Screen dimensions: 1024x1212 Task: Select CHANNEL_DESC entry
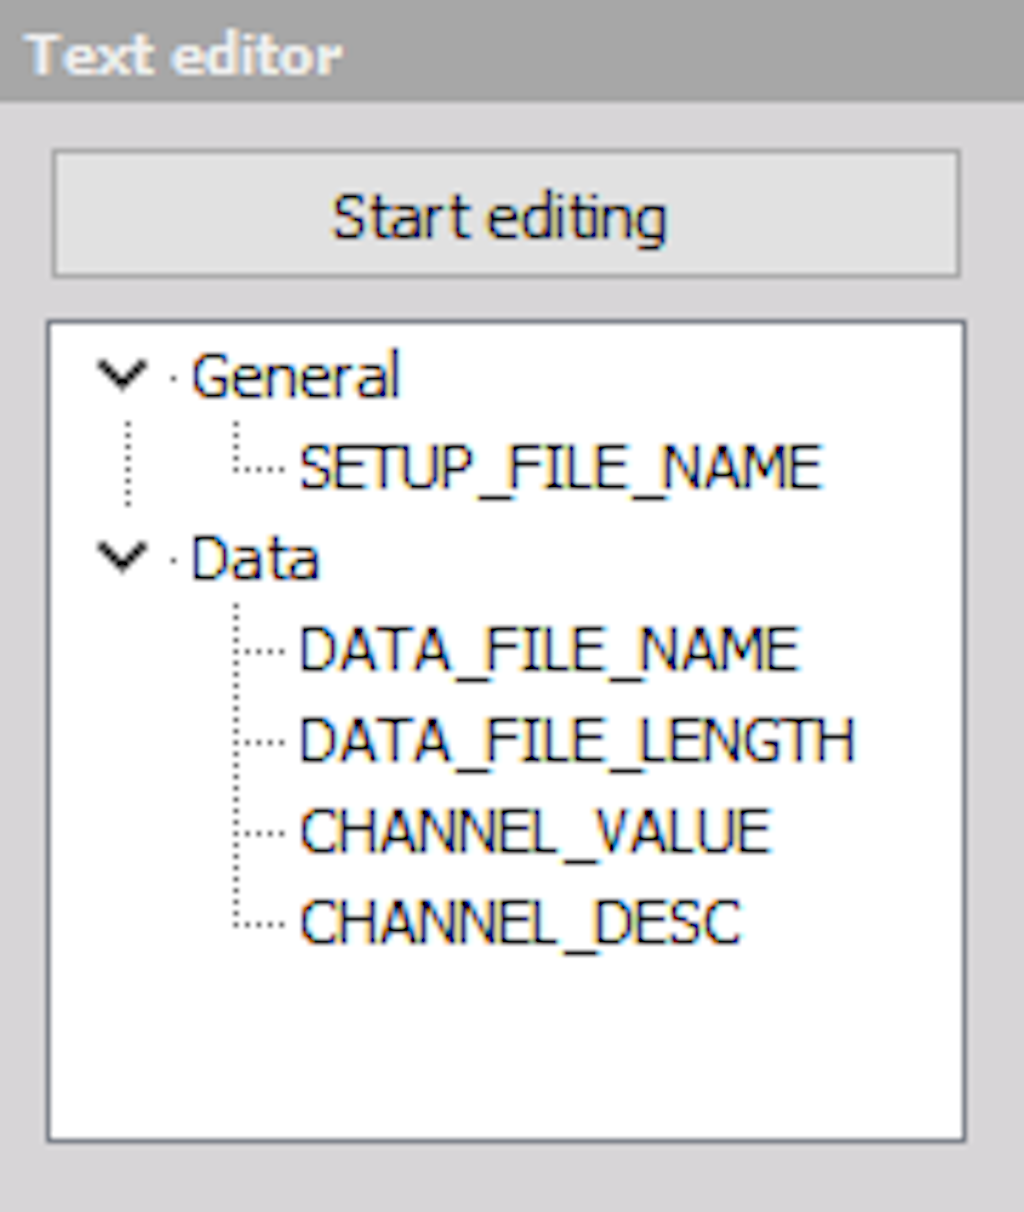(520, 923)
